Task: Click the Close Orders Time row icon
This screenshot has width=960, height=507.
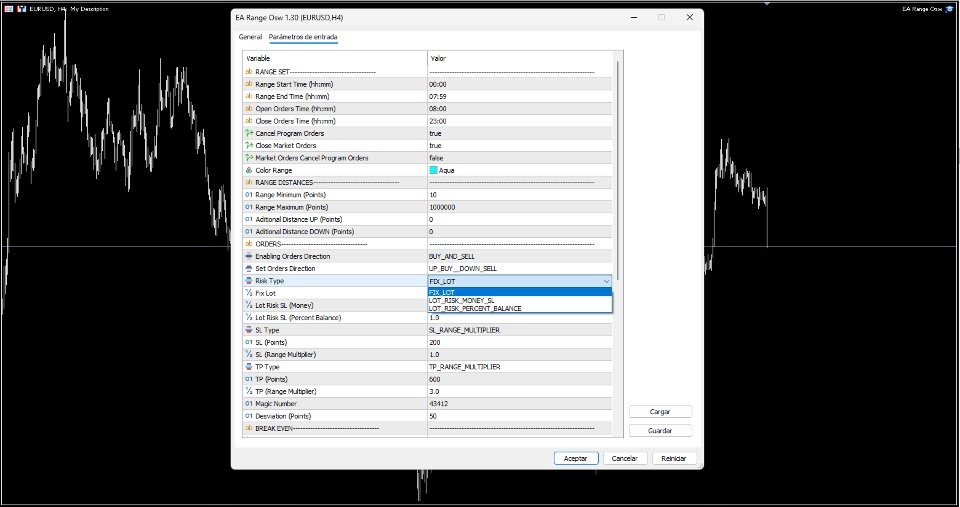Action: coord(249,121)
